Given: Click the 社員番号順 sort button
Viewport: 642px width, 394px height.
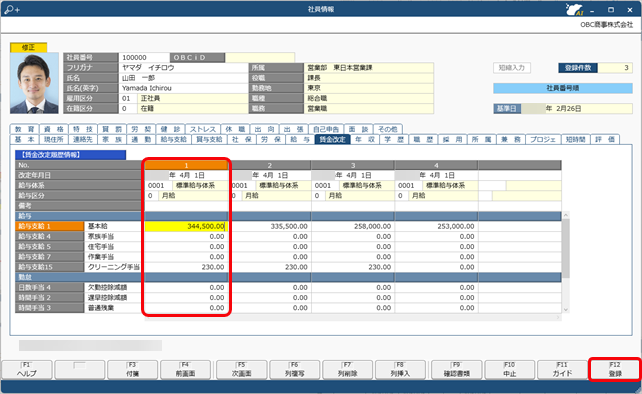Looking at the screenshot, I should point(563,88).
